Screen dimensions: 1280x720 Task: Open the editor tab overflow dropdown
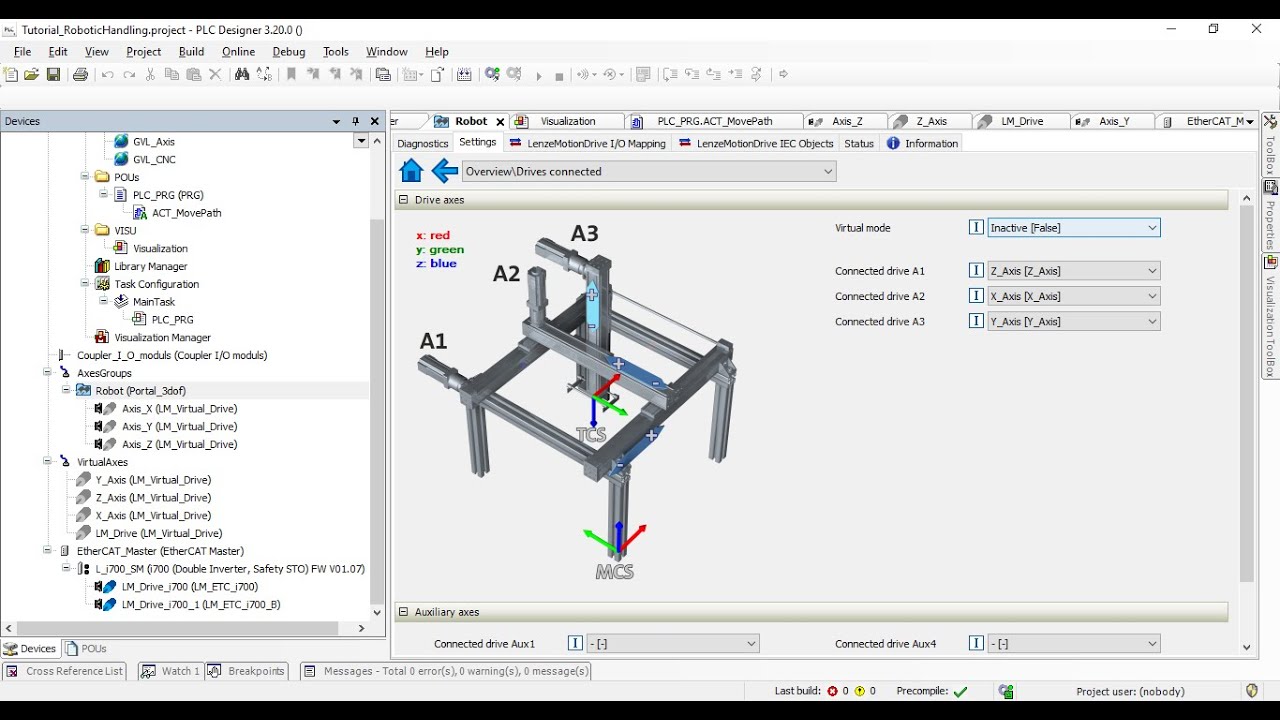pos(1250,122)
